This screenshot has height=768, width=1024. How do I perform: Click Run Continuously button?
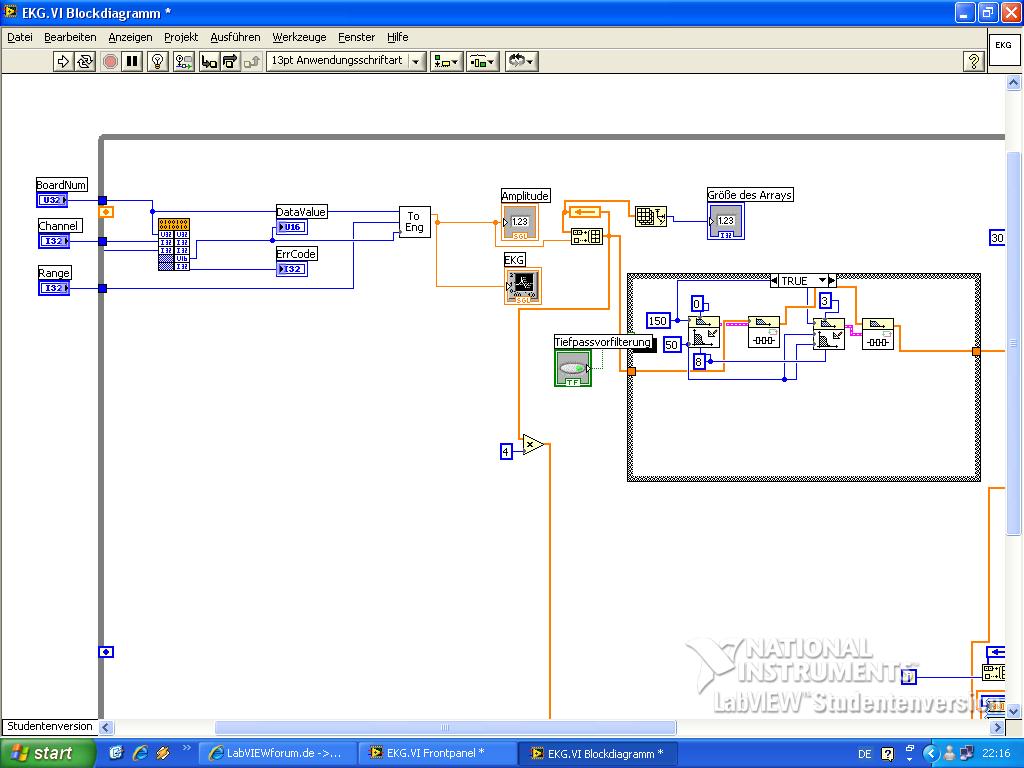tap(85, 61)
